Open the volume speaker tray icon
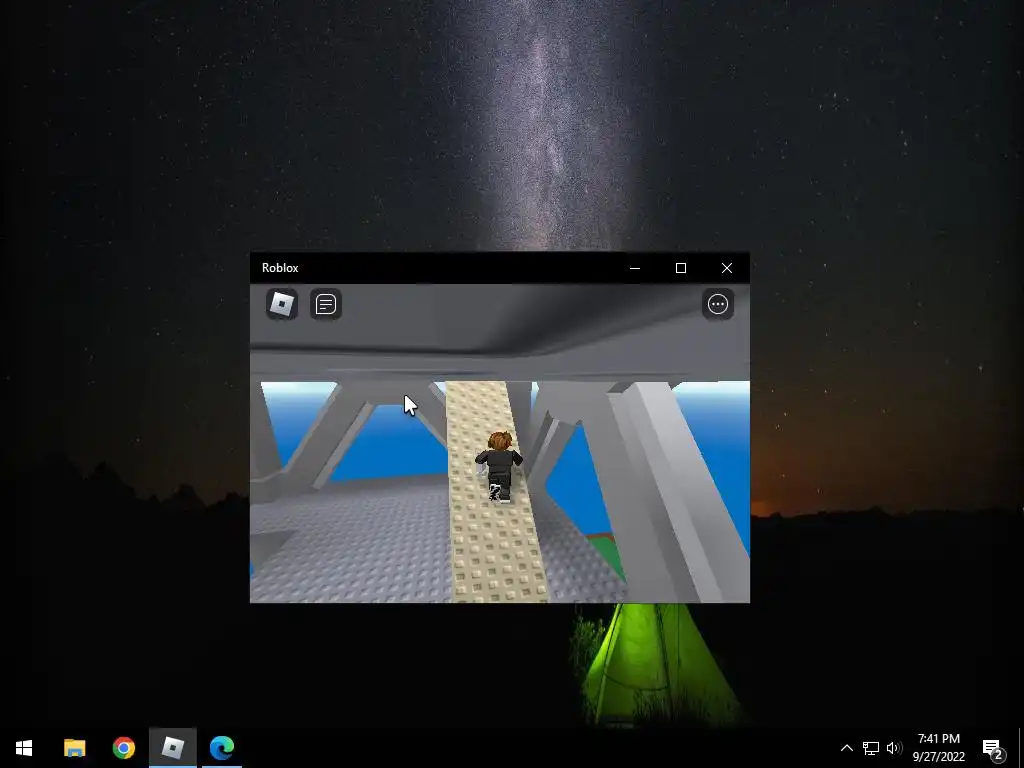This screenshot has height=768, width=1024. click(894, 748)
